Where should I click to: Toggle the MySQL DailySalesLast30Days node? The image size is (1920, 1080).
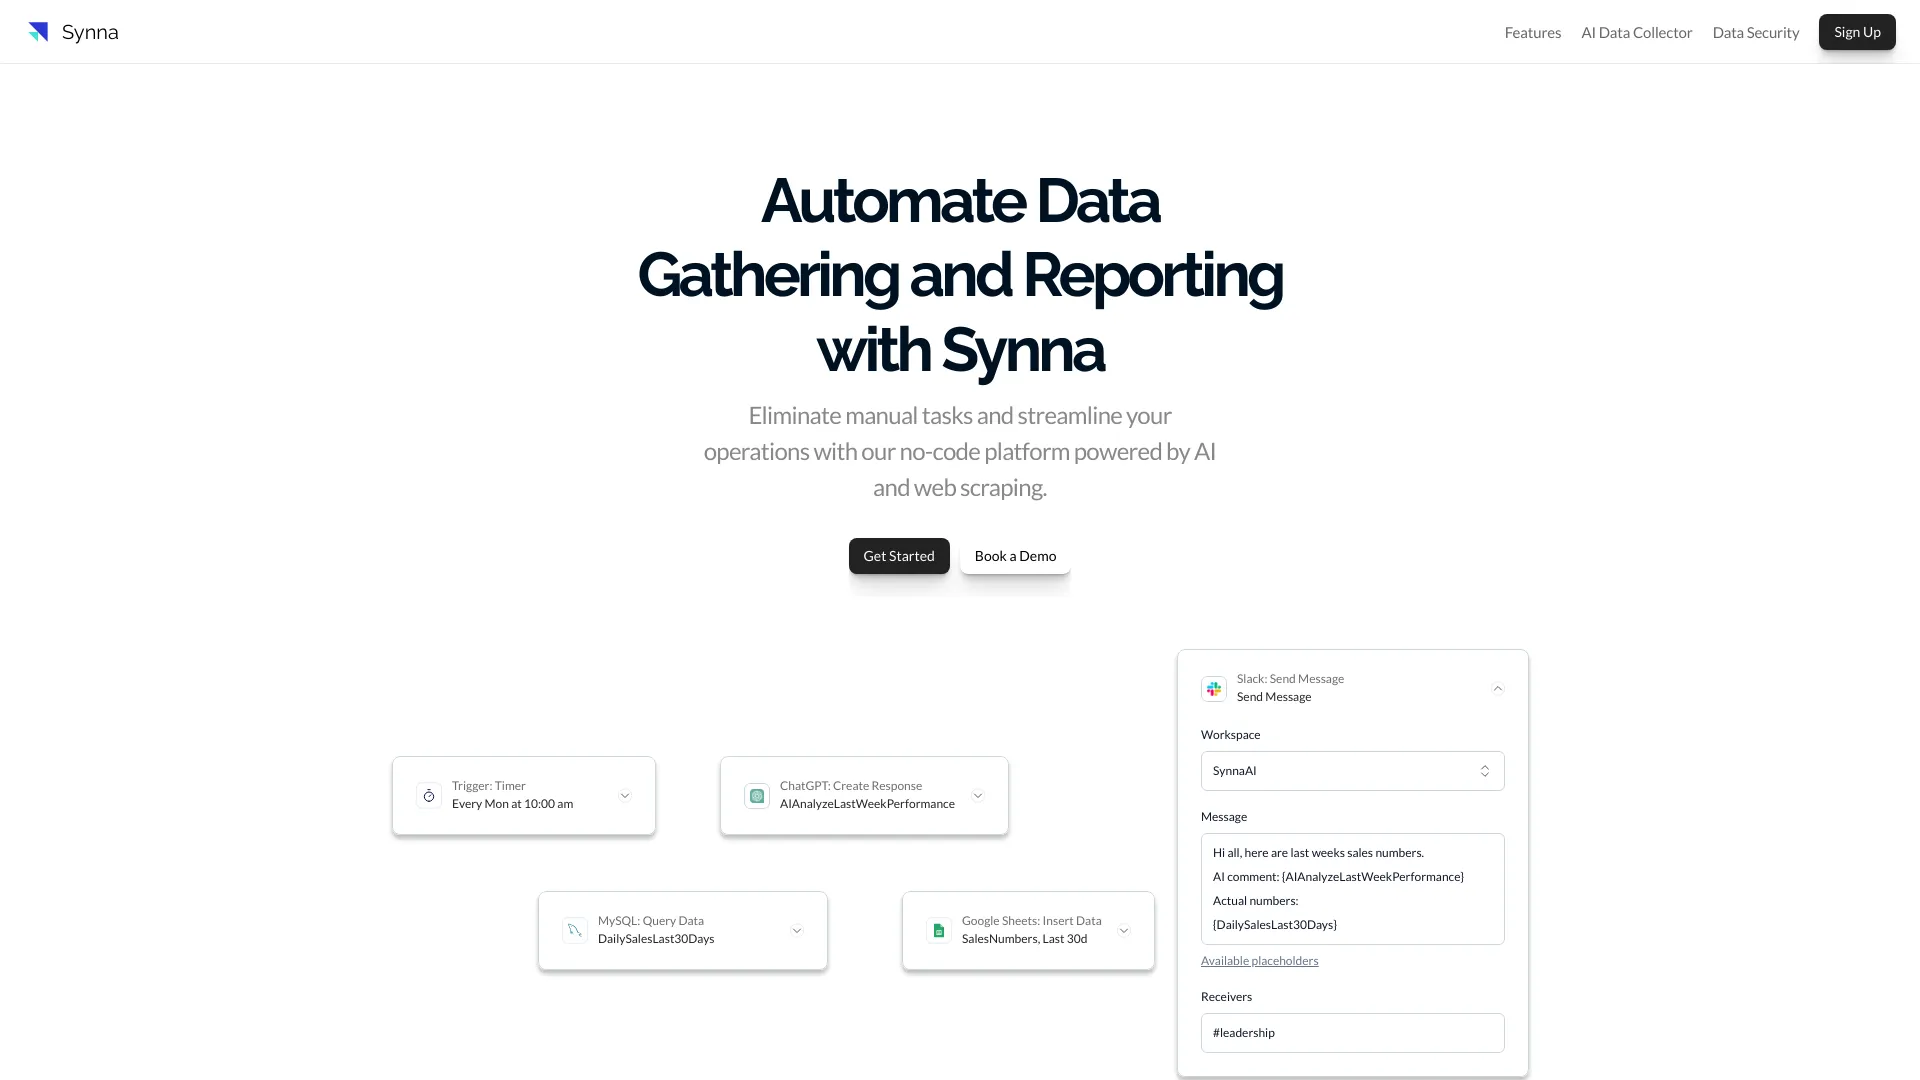tap(796, 930)
